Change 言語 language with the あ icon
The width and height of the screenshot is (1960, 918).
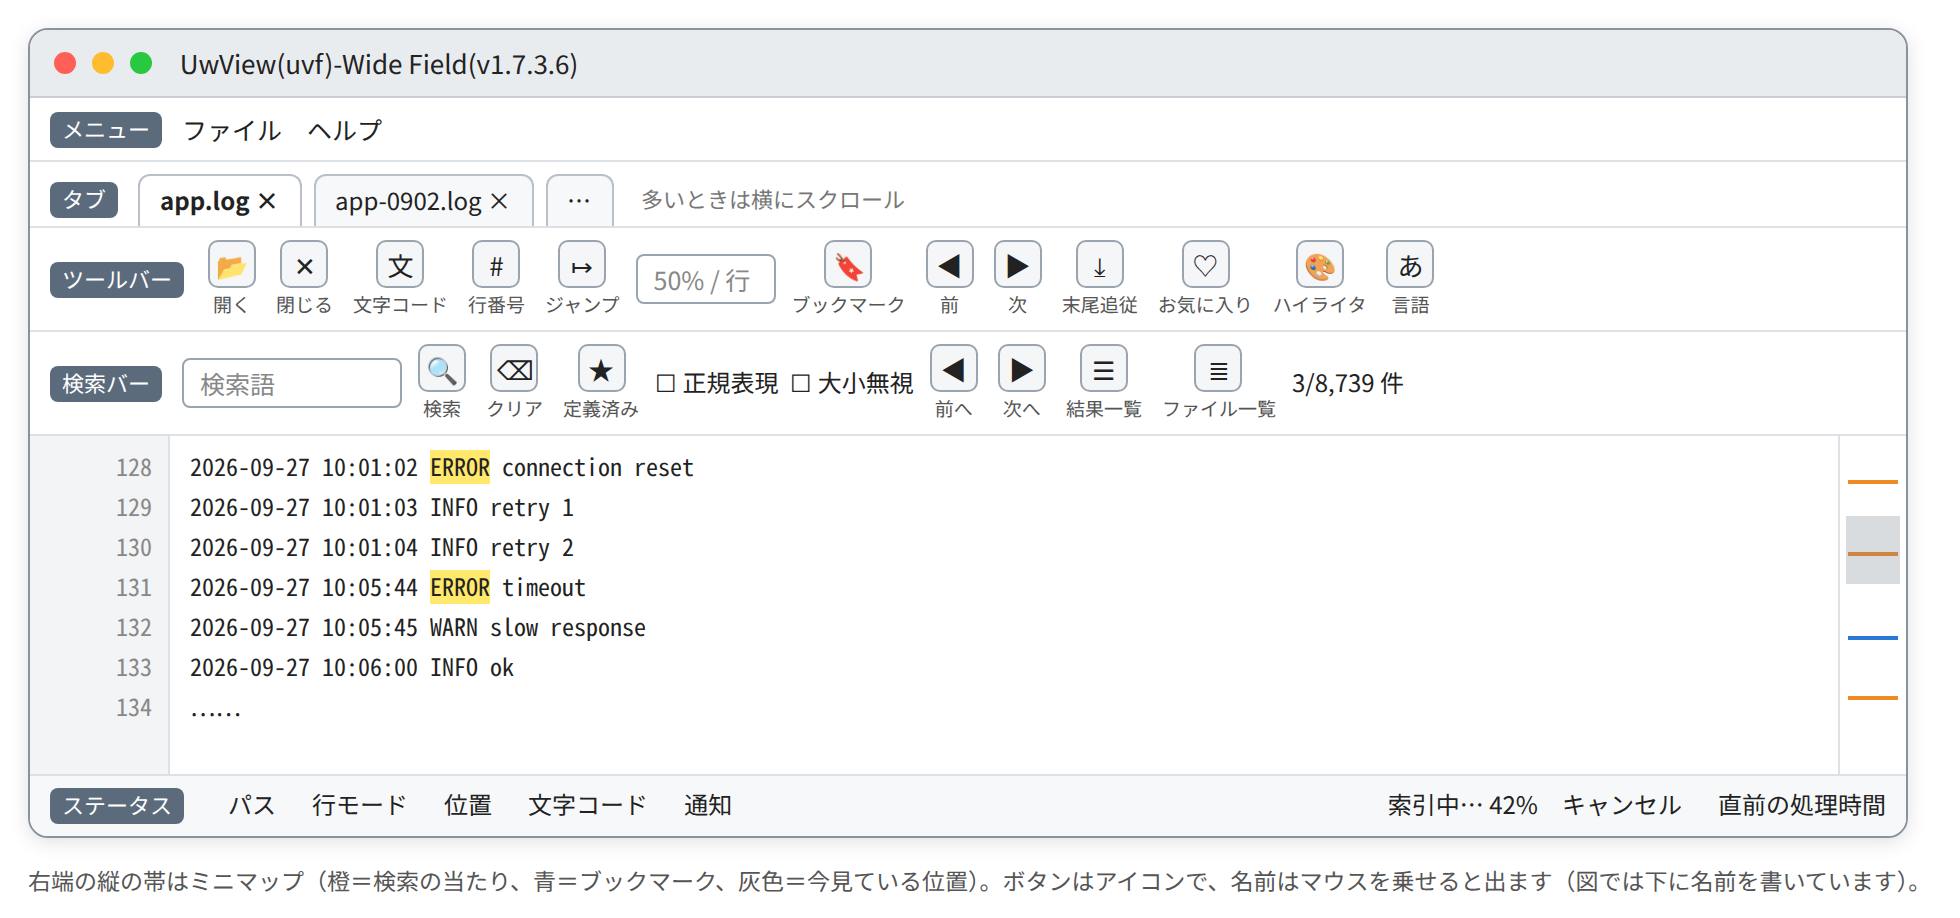click(1409, 265)
